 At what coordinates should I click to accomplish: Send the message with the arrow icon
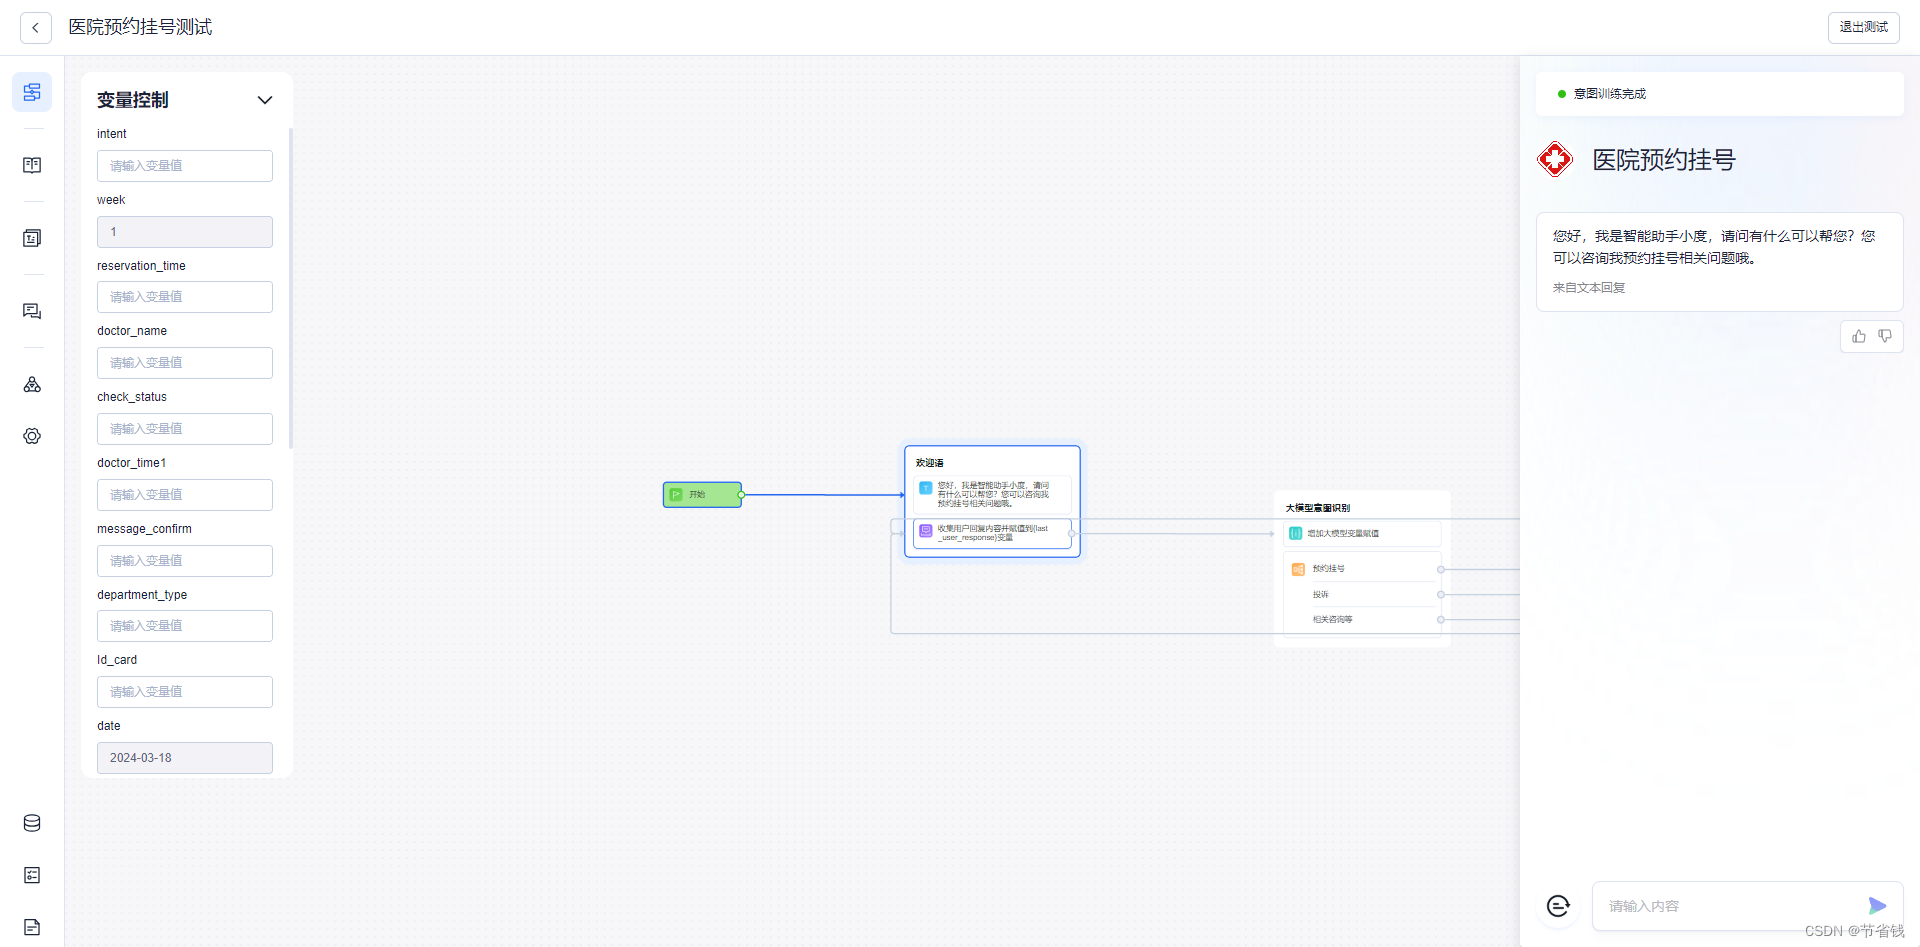coord(1877,906)
